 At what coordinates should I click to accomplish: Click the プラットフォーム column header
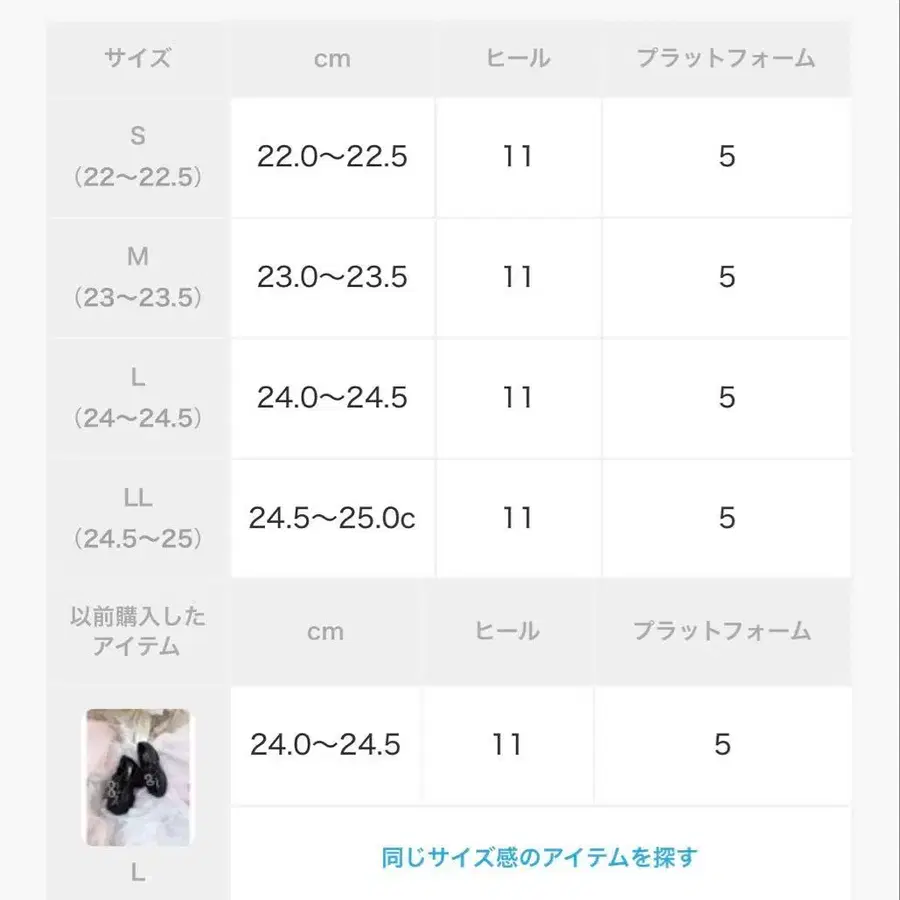coord(727,58)
